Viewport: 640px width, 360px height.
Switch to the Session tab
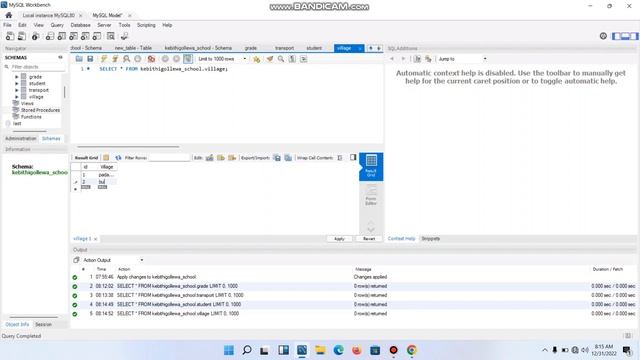43,324
